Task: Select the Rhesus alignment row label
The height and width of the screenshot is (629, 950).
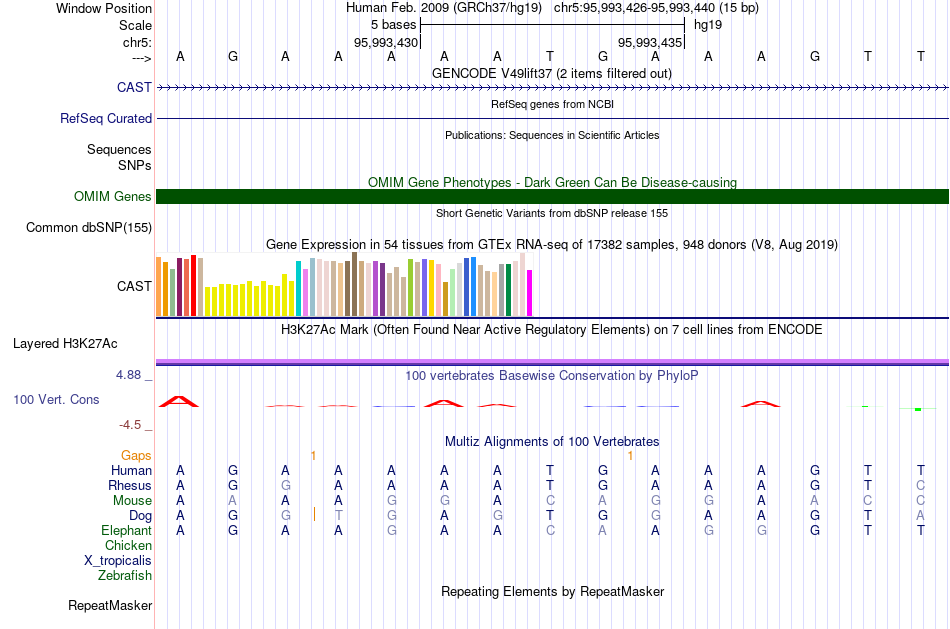Action: click(x=130, y=485)
